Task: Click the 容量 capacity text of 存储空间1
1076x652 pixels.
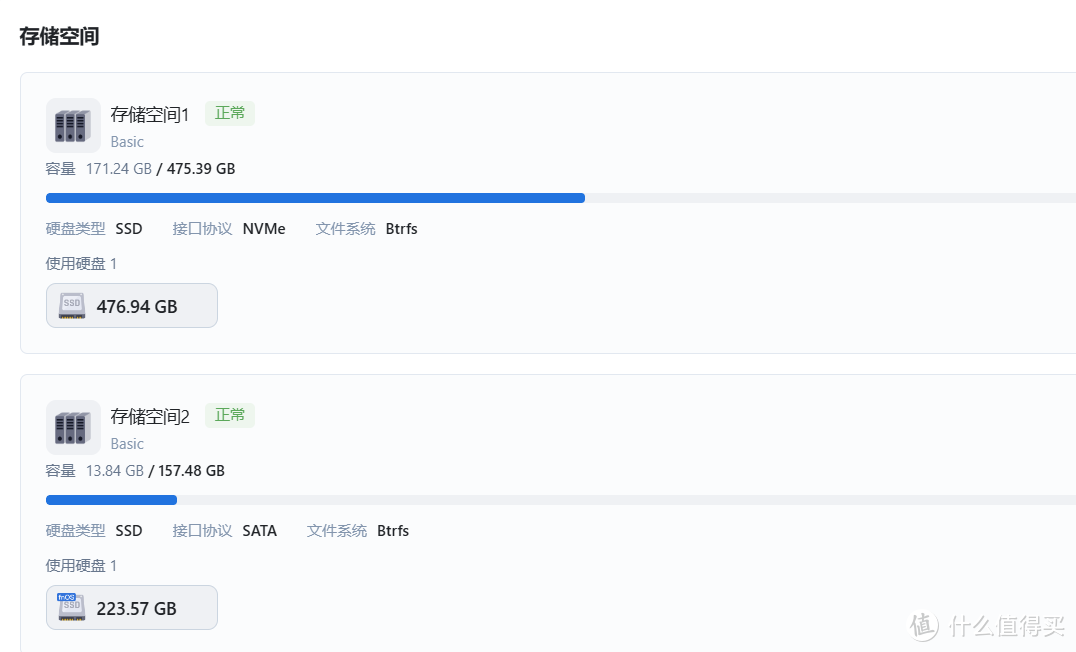Action: pos(59,168)
